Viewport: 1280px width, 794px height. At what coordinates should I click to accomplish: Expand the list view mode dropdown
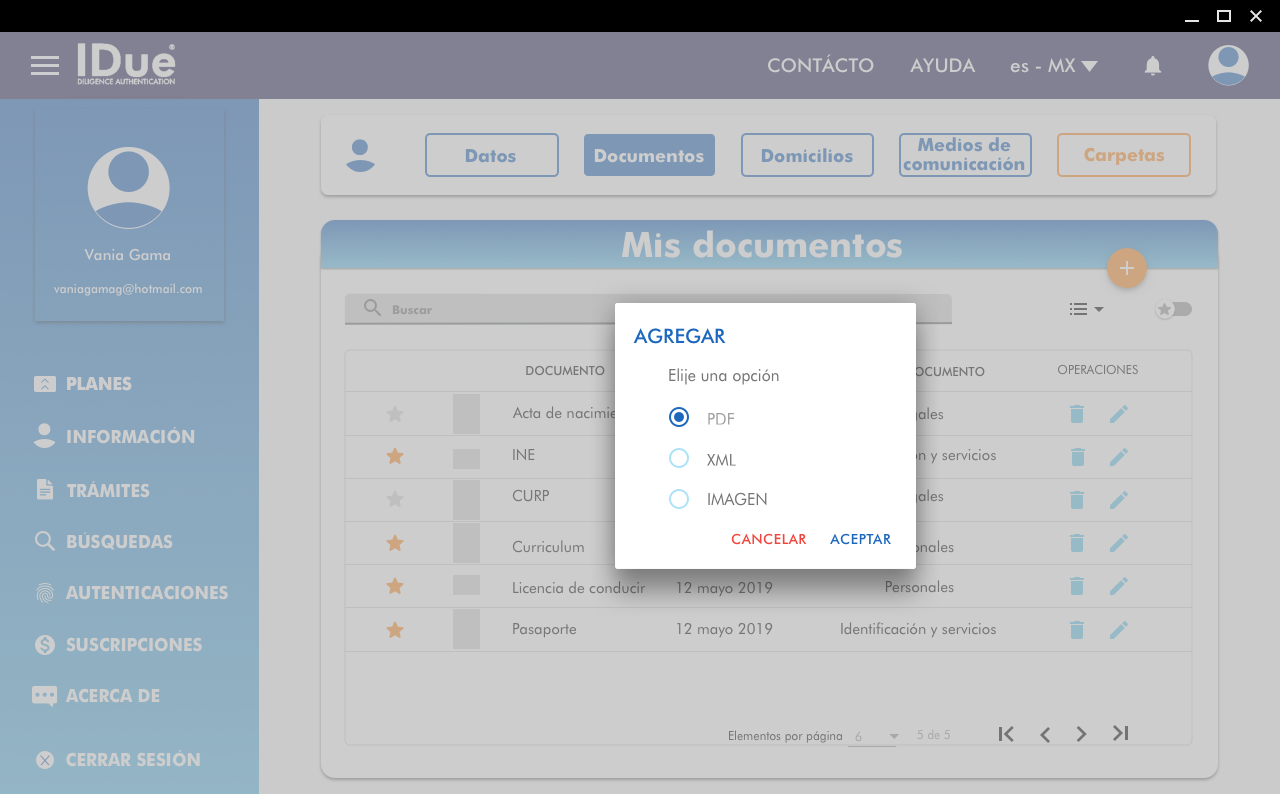(1086, 309)
